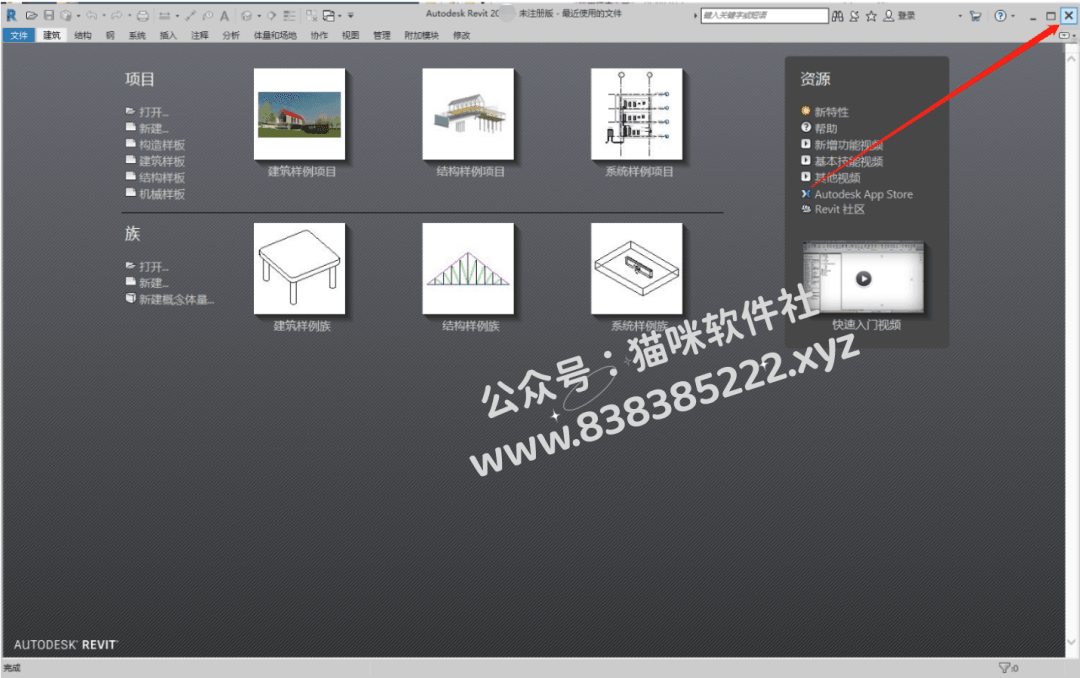This screenshot has width=1080, height=678.
Task: Click the Switch Windows icon
Action: click(329, 15)
